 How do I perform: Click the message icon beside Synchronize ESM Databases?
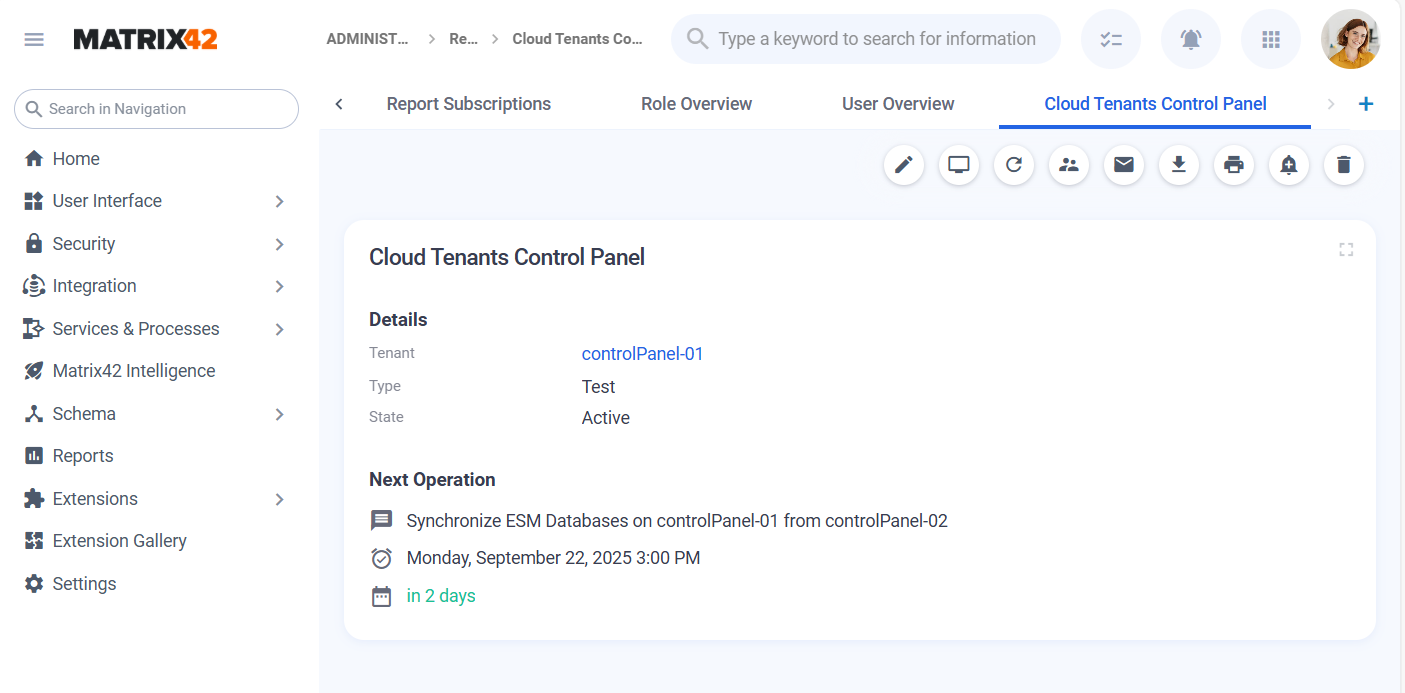tap(381, 521)
